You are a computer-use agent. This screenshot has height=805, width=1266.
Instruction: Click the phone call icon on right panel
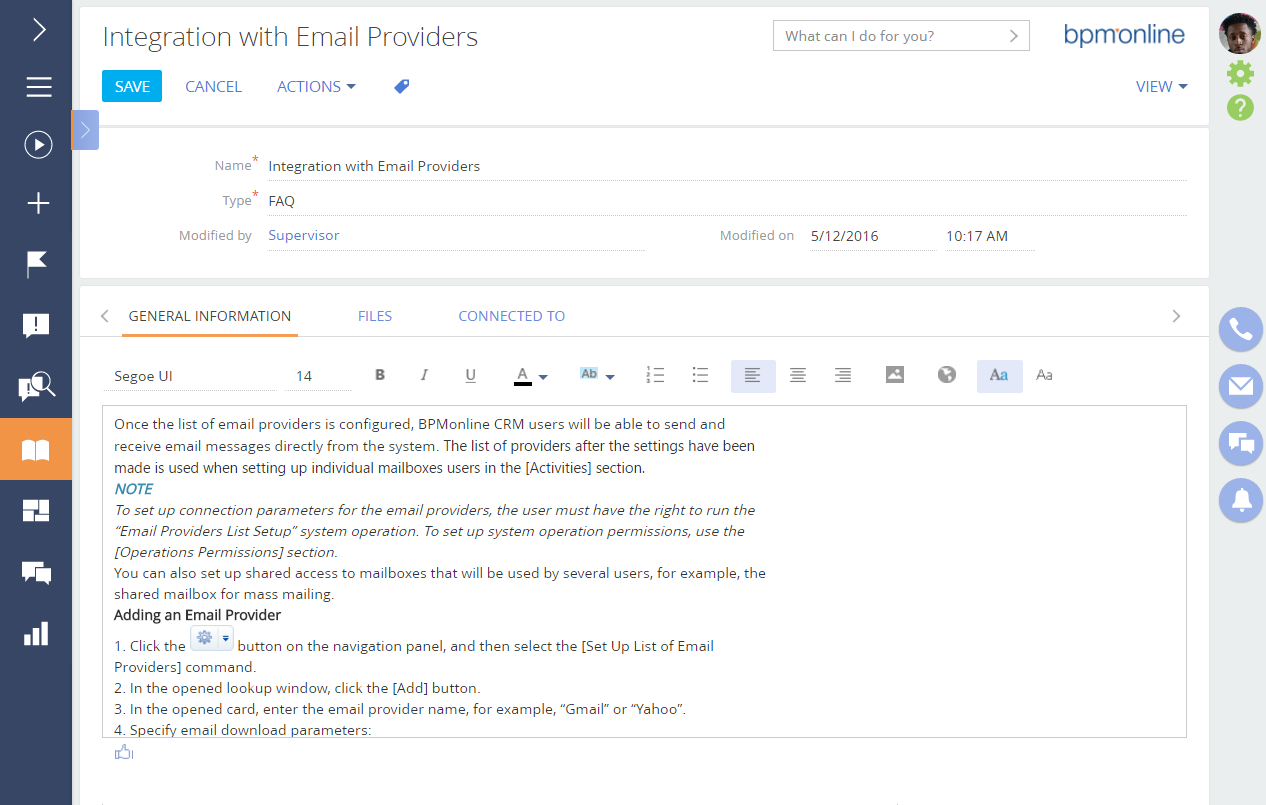click(1241, 329)
